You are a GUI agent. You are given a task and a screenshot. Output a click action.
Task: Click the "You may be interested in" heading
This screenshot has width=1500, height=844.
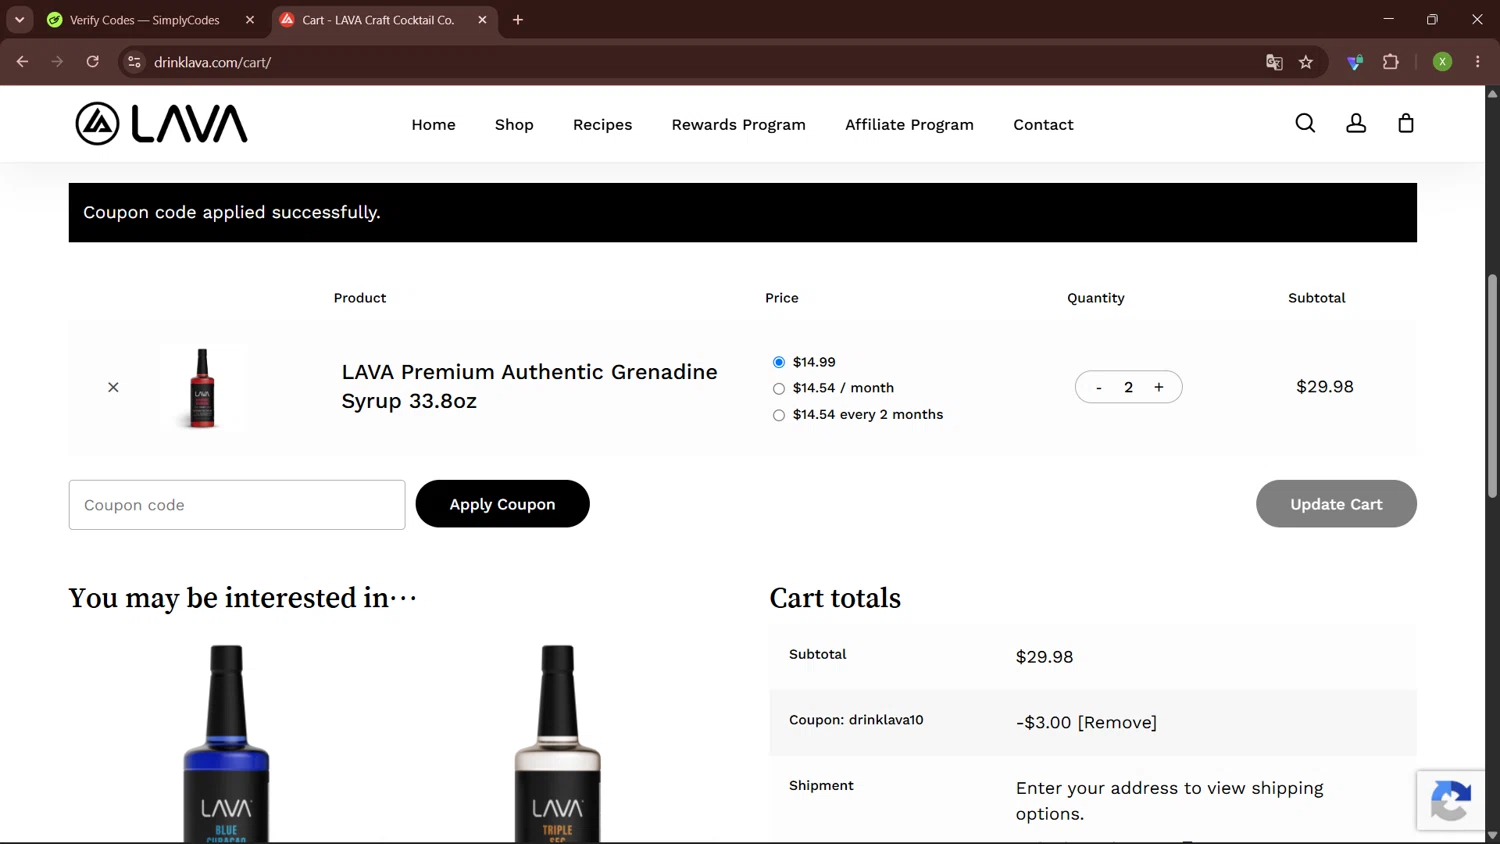[x=242, y=598]
